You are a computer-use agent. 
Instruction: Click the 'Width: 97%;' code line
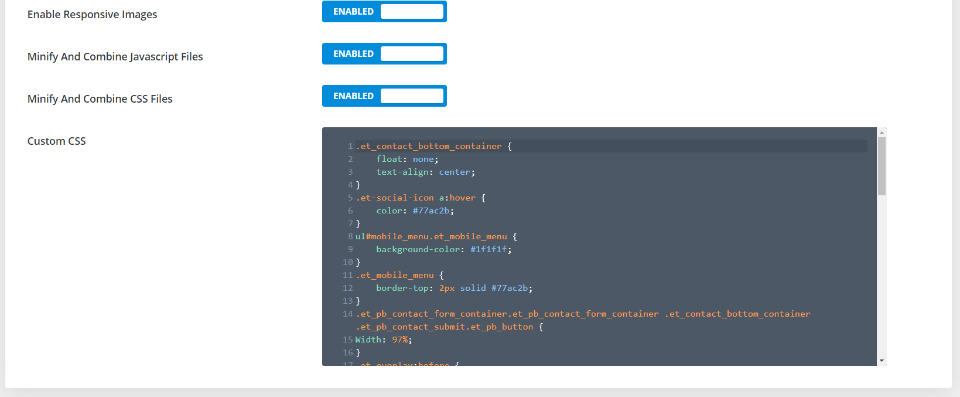click(384, 339)
